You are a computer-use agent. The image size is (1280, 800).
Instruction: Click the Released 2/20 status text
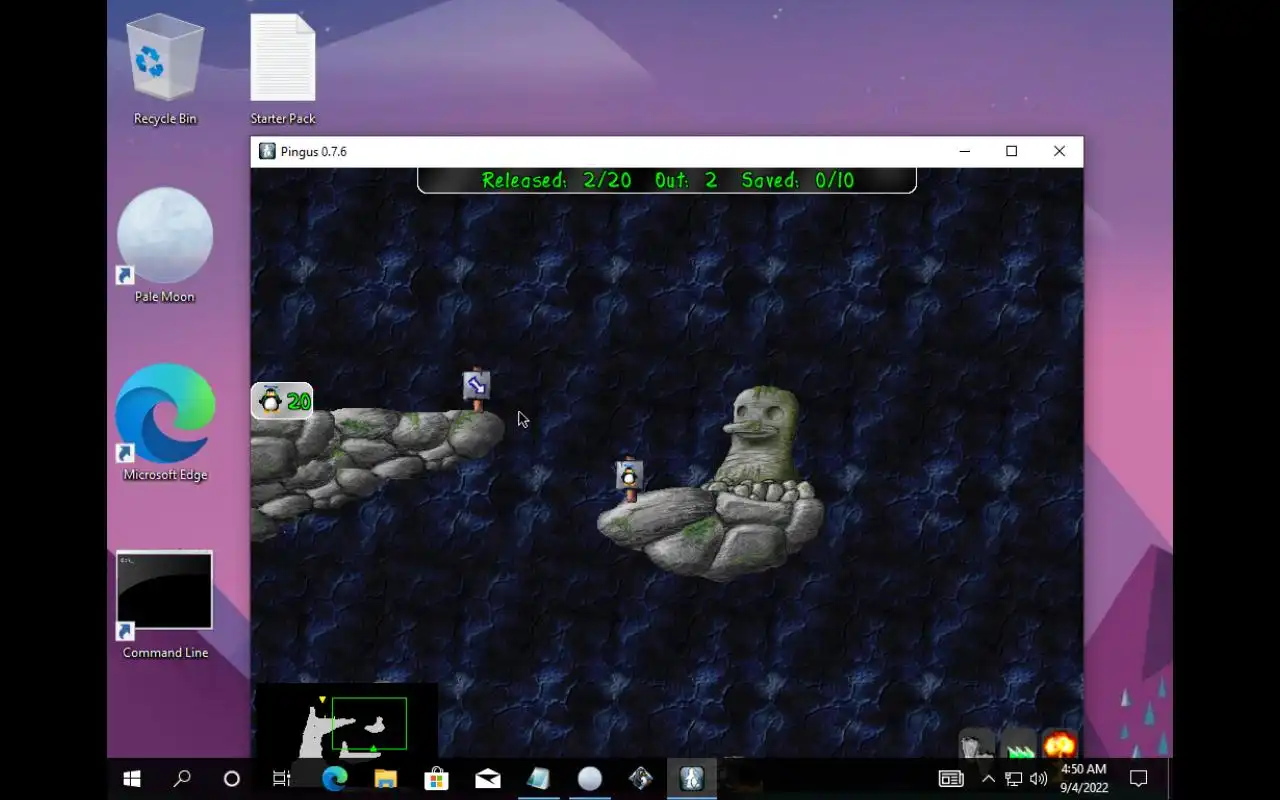(x=556, y=180)
